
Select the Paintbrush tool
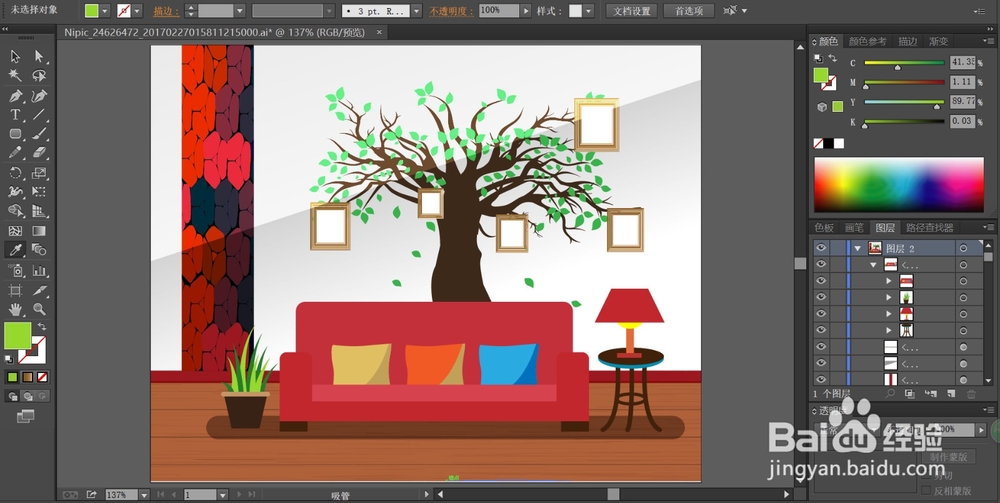(39, 134)
